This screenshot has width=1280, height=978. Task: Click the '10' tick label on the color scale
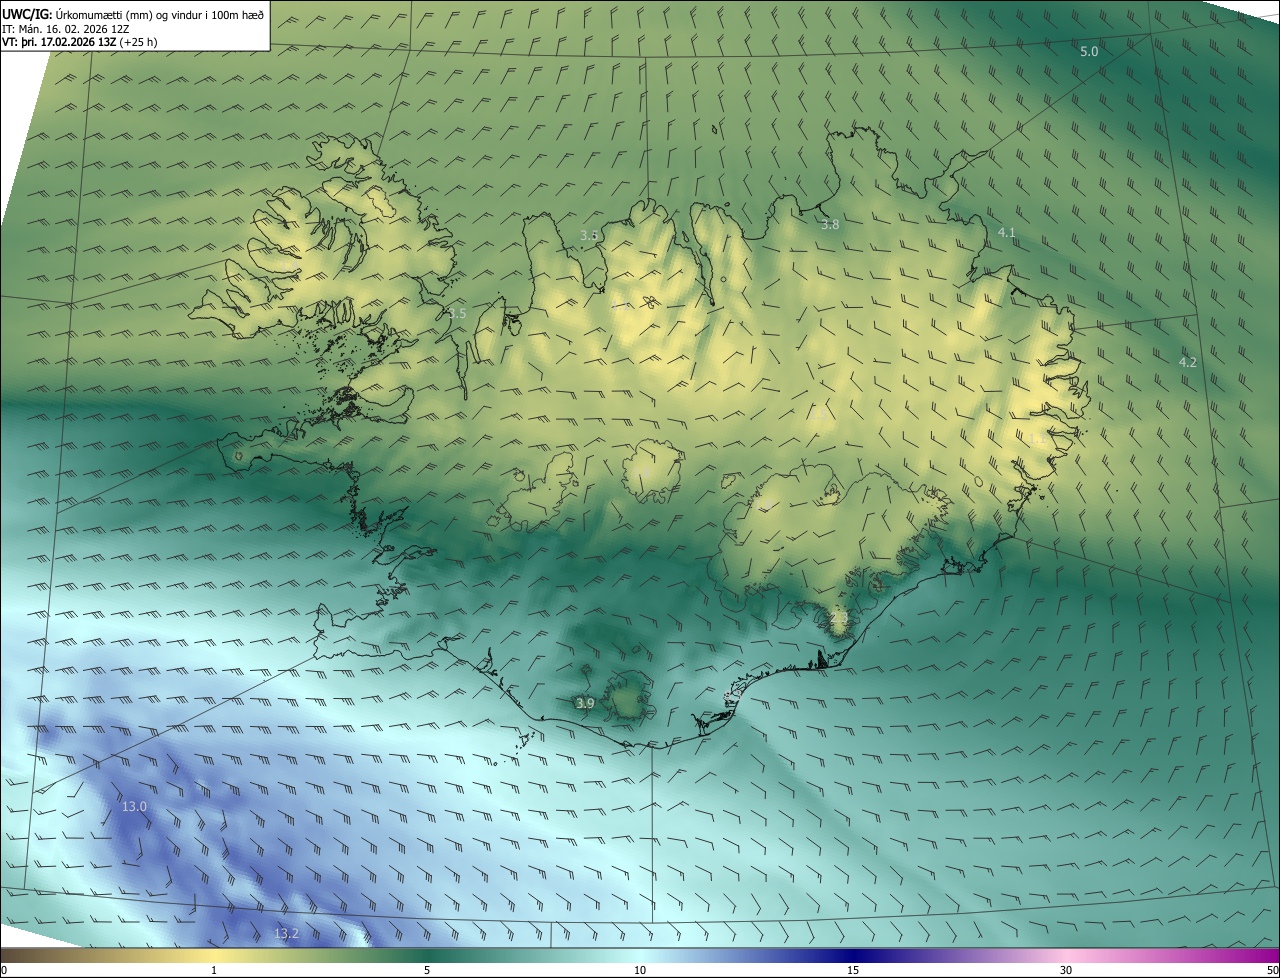click(x=640, y=971)
